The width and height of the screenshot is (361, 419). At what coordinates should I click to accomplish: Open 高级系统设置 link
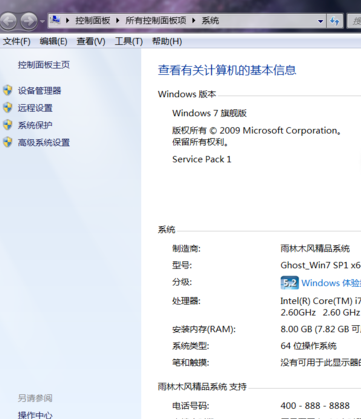(x=44, y=143)
